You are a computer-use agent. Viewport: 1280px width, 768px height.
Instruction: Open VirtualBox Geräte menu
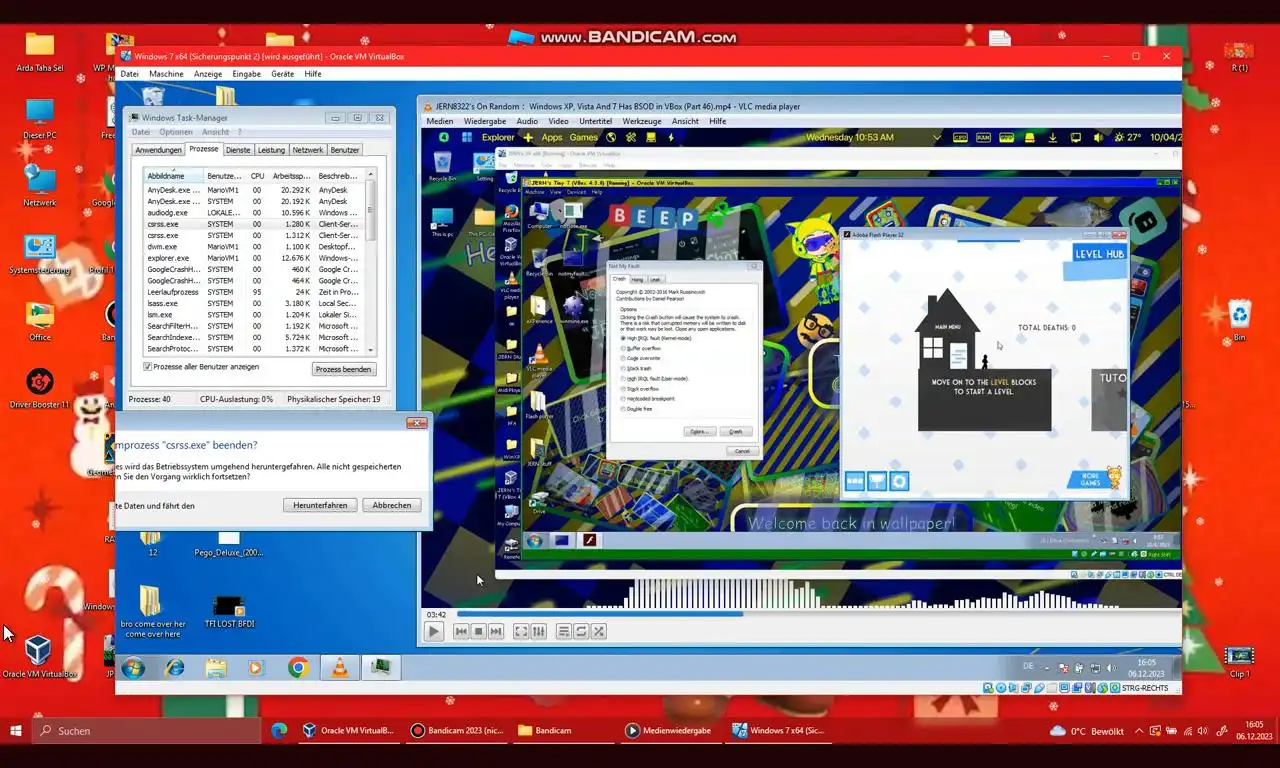282,74
